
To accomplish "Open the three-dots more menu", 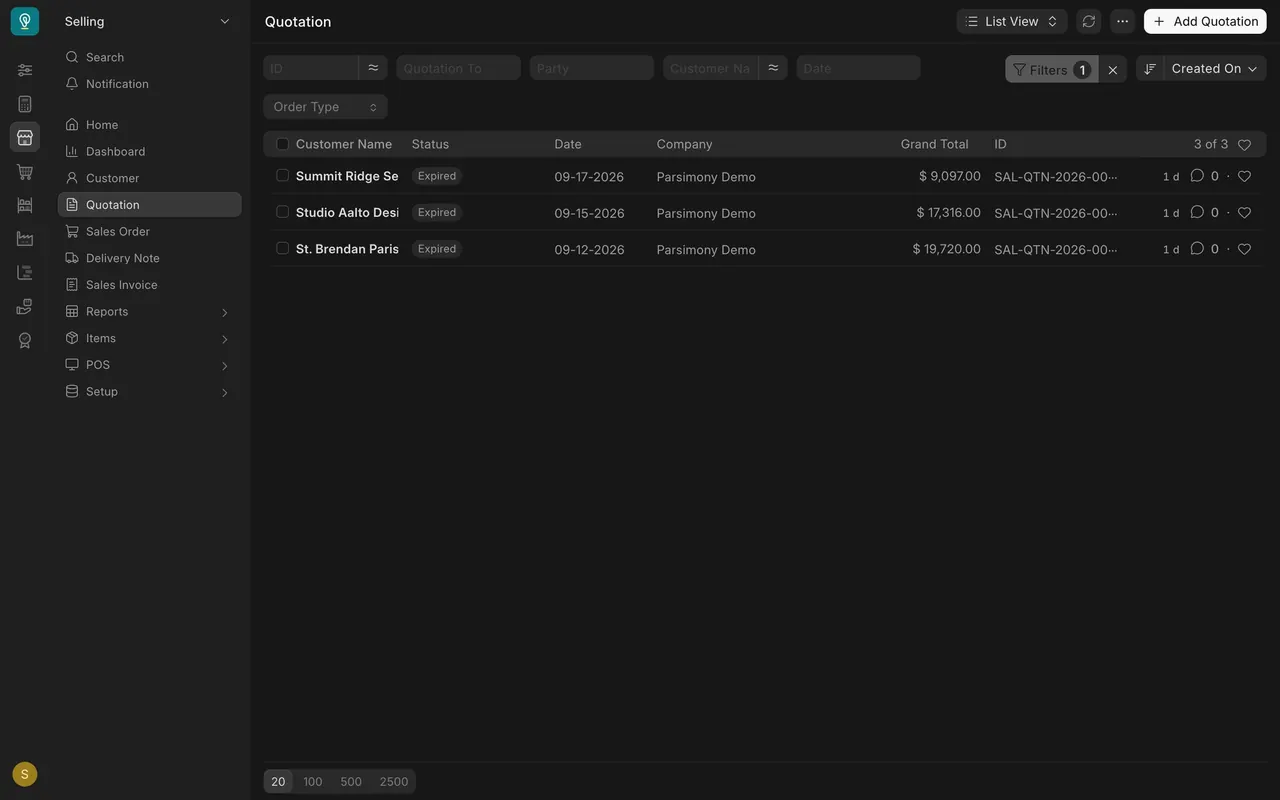I will pos(1122,21).
